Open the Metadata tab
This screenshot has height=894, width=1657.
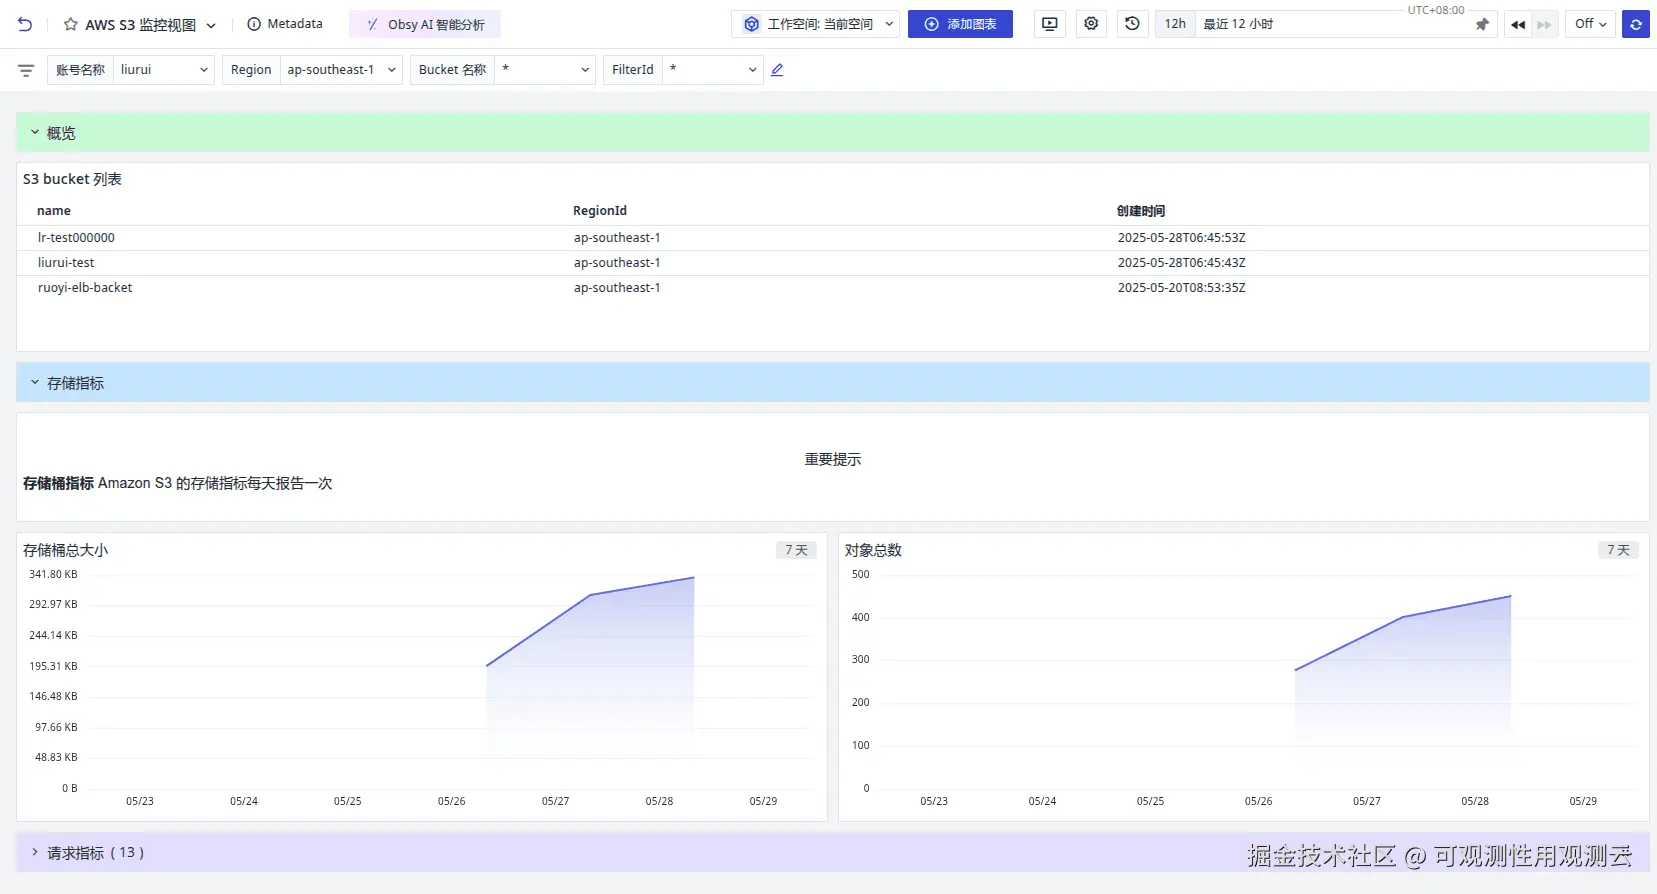tap(285, 24)
